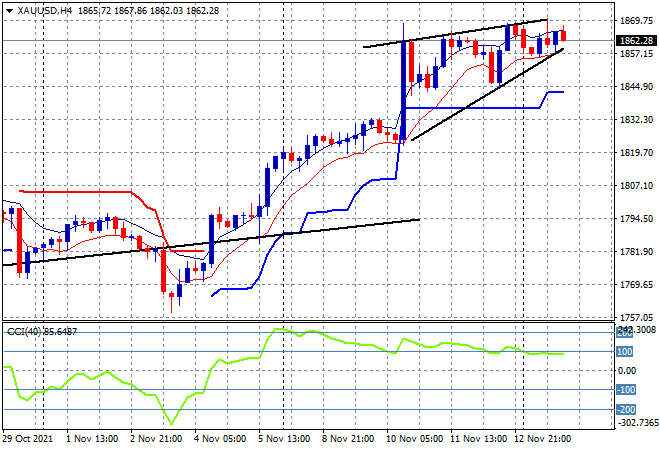Click the 1 Nov 13:00 time label
This screenshot has height=450, width=660.
[92, 439]
